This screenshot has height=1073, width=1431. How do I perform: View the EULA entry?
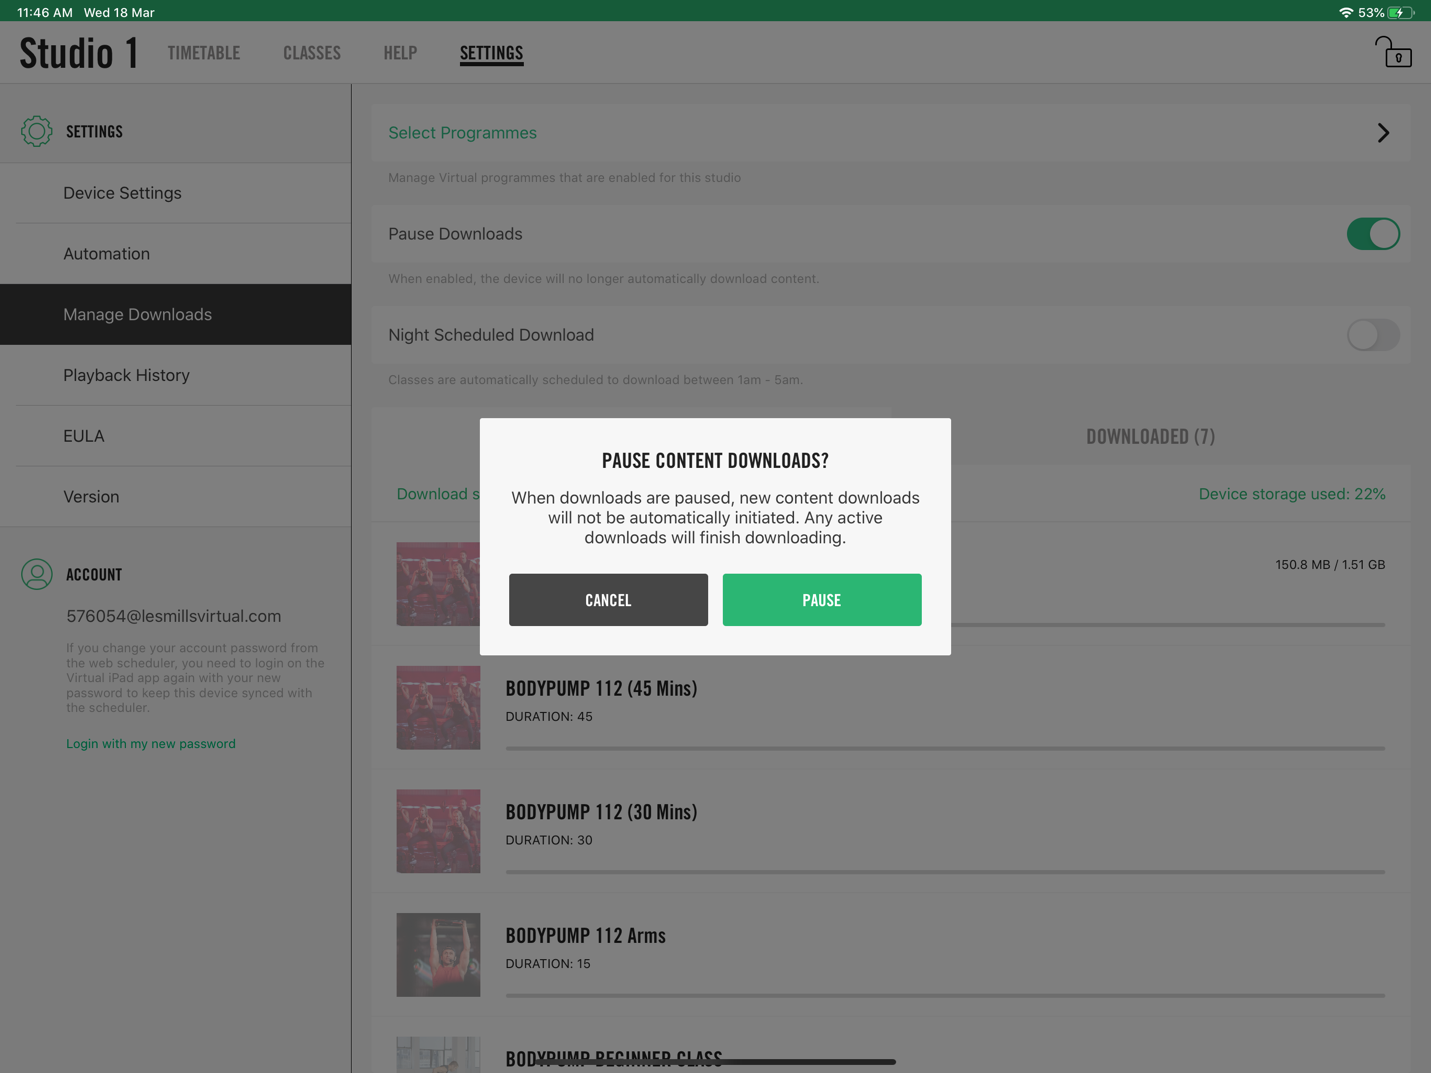(x=176, y=436)
